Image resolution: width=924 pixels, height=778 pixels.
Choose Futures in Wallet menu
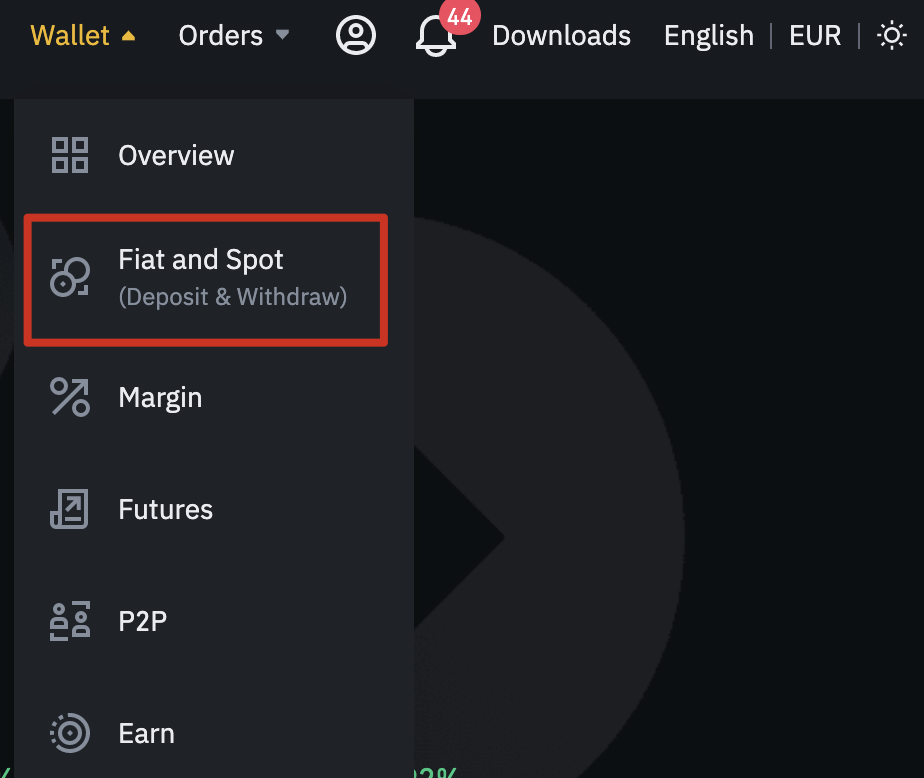(166, 509)
